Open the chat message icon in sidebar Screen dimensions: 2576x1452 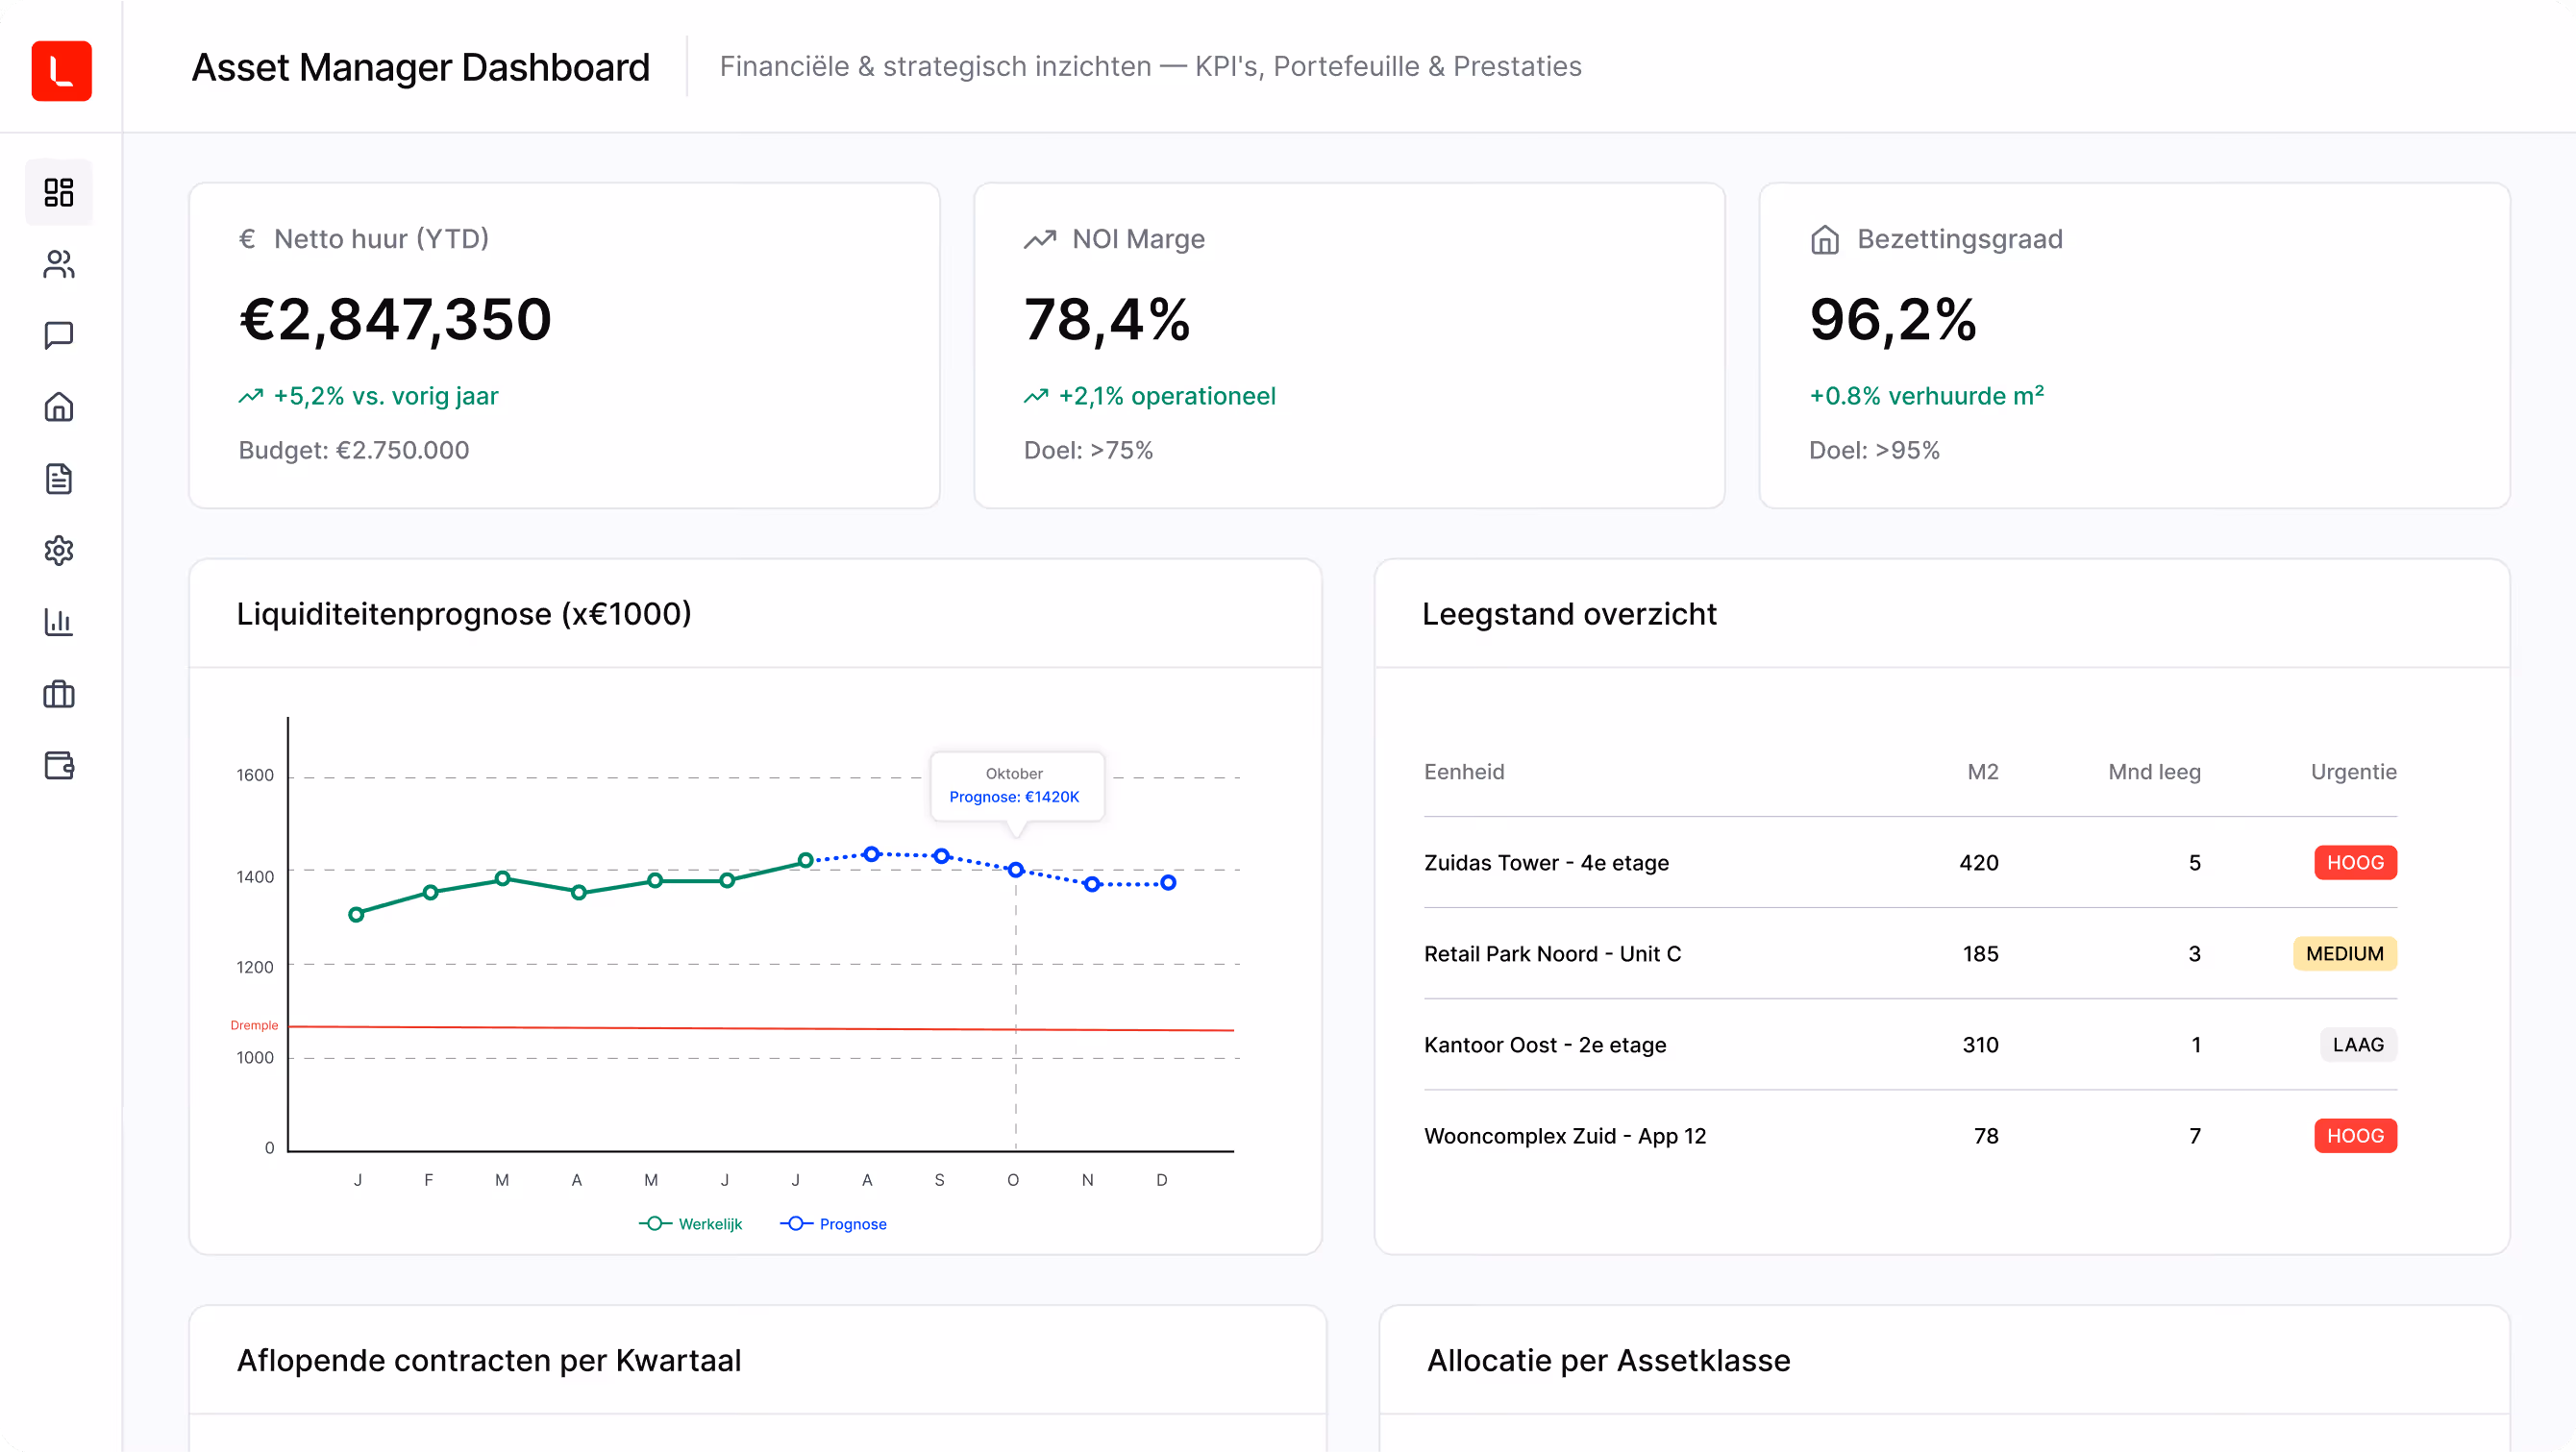tap(59, 335)
